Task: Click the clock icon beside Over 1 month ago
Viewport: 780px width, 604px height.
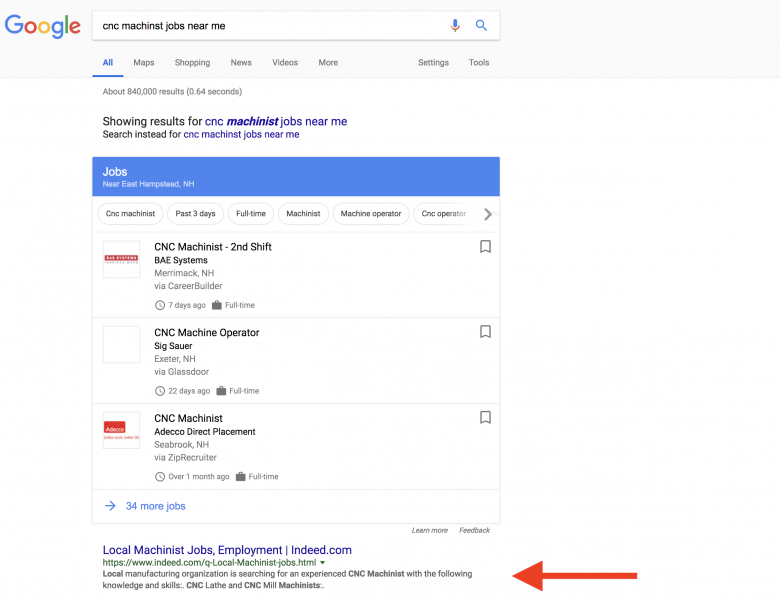Action: (x=160, y=477)
